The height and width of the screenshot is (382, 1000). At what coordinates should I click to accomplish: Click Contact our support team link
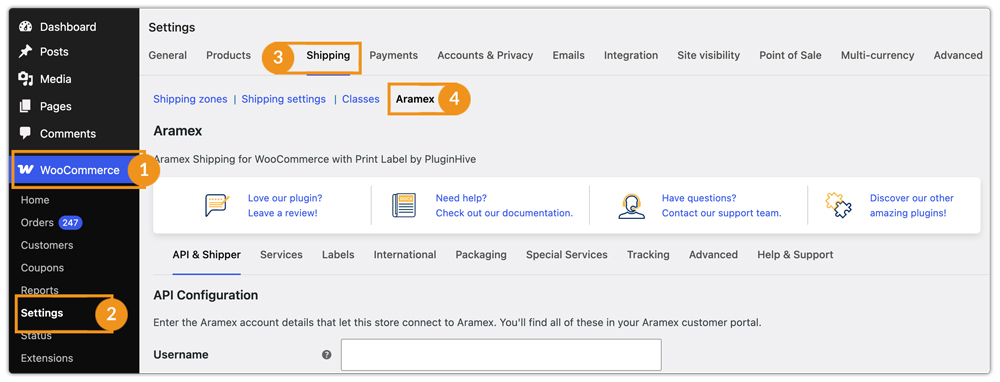pos(721,213)
